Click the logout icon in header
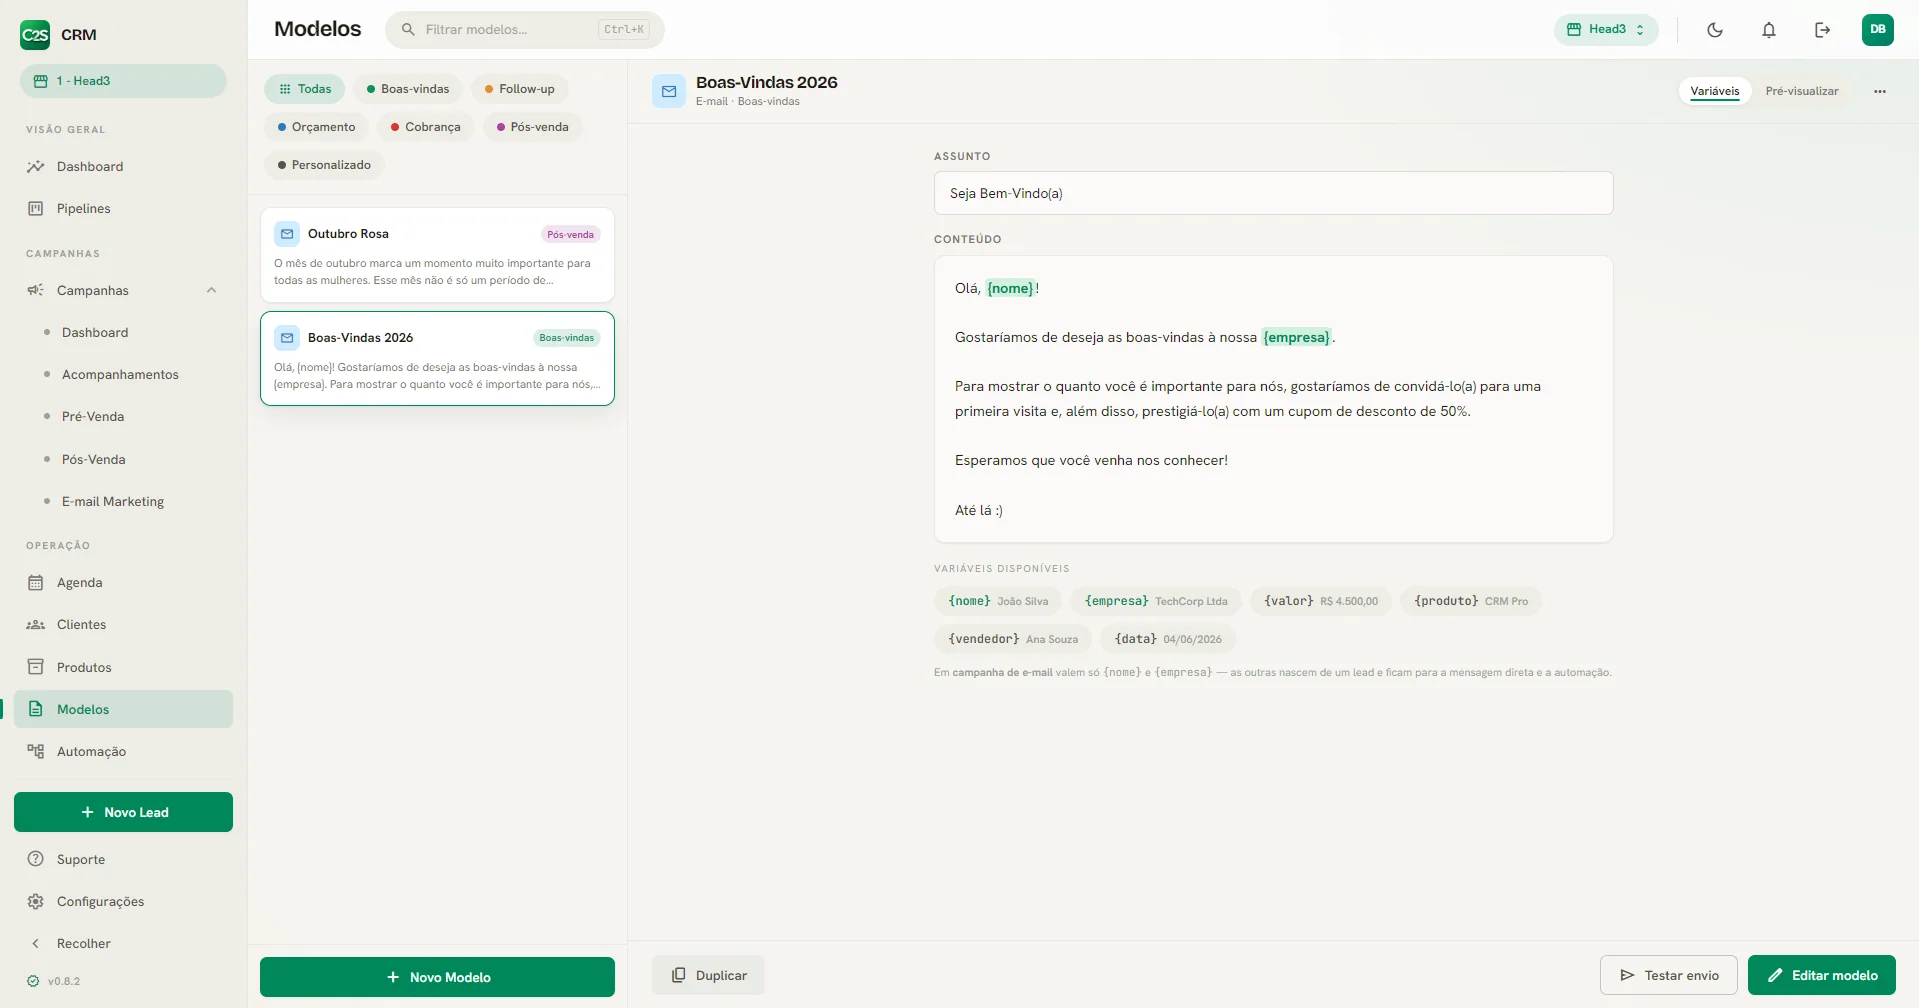 pyautogui.click(x=1823, y=30)
